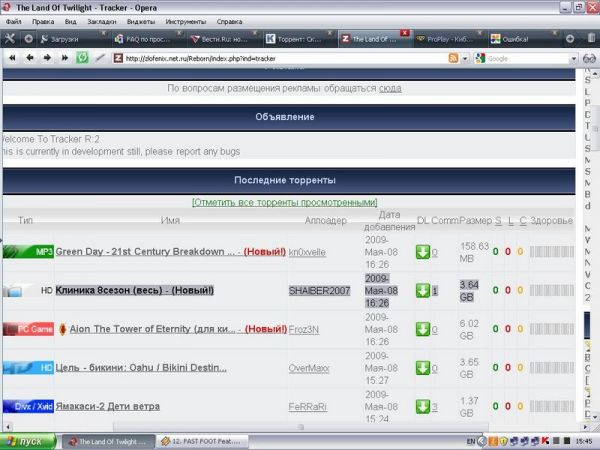Download Ямакаси-2 via green arrow
The image size is (600, 450).
[x=423, y=407]
